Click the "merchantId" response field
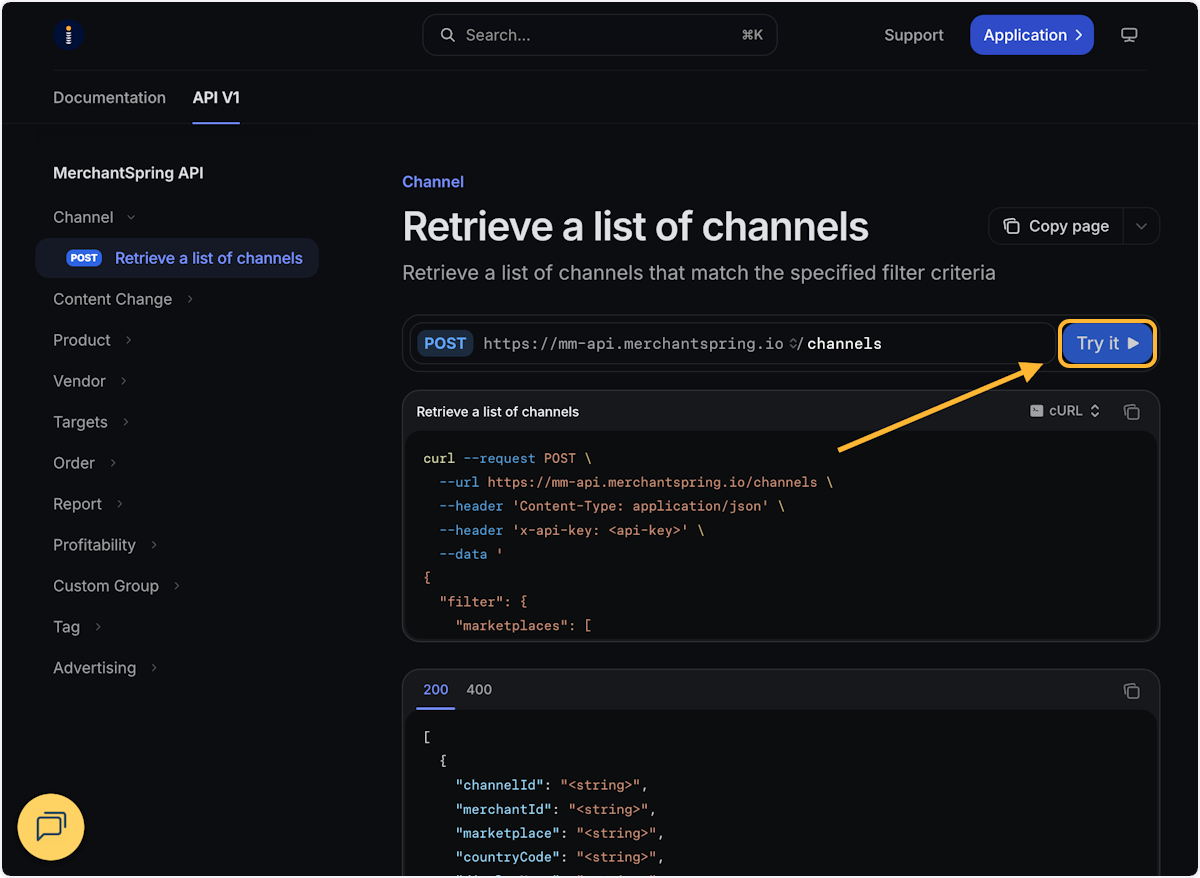Image resolution: width=1200 pixels, height=878 pixels. click(503, 809)
